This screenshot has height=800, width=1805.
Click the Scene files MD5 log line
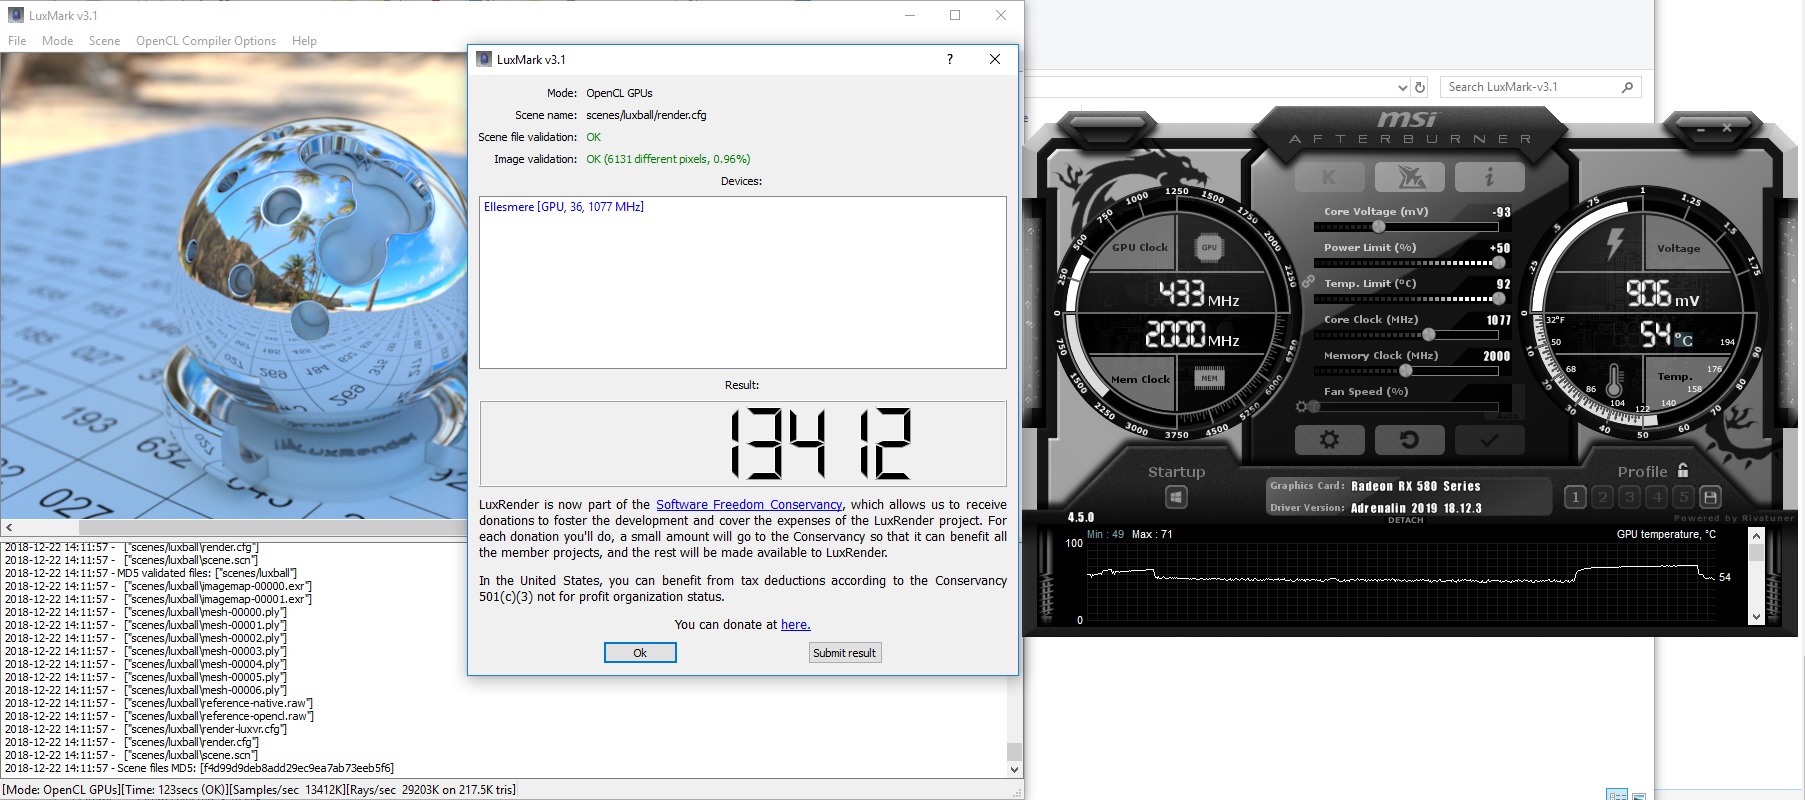coord(200,768)
